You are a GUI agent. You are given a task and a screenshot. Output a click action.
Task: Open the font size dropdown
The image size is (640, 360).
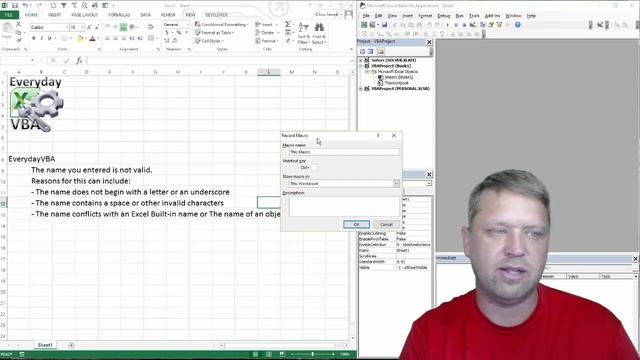pyautogui.click(x=82, y=27)
